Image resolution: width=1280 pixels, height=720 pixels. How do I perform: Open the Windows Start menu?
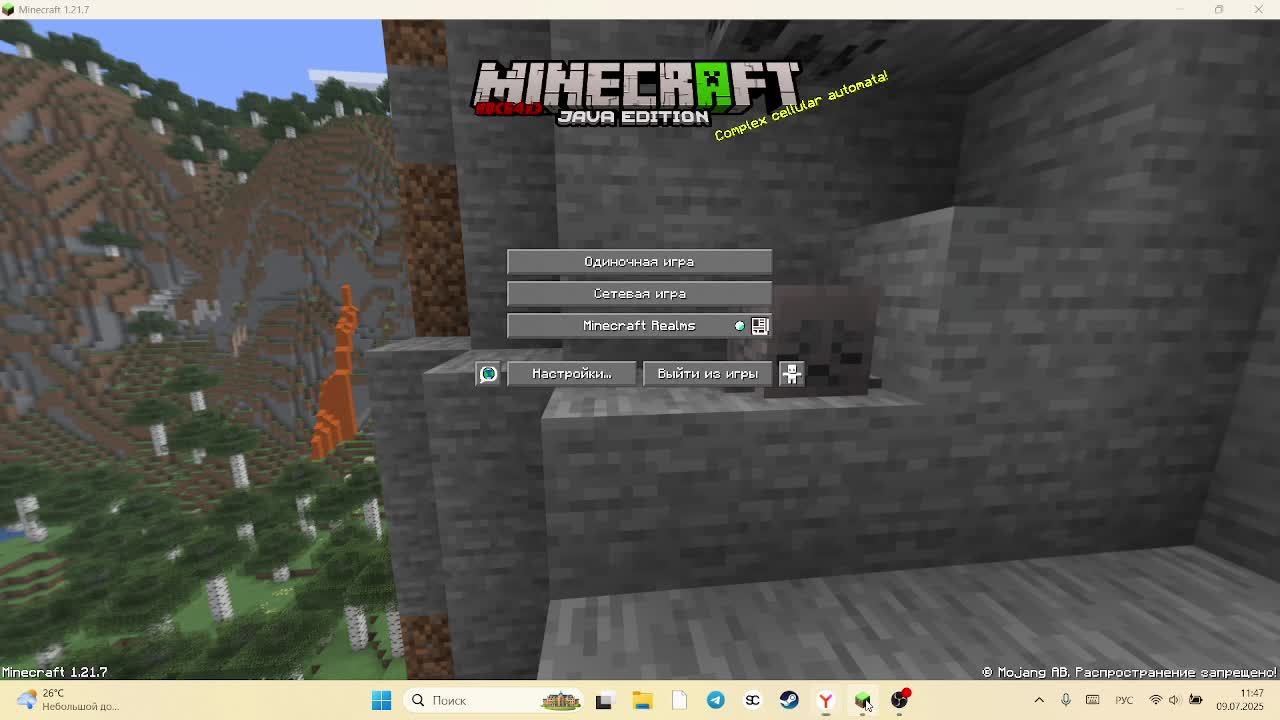pos(381,700)
